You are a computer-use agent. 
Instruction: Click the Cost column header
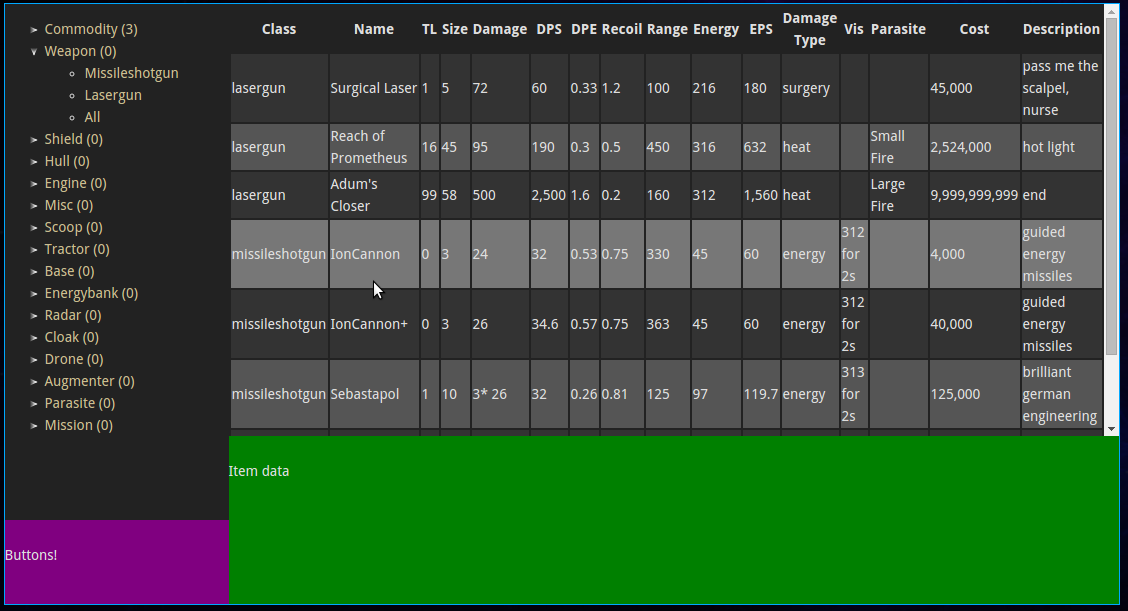tap(974, 29)
